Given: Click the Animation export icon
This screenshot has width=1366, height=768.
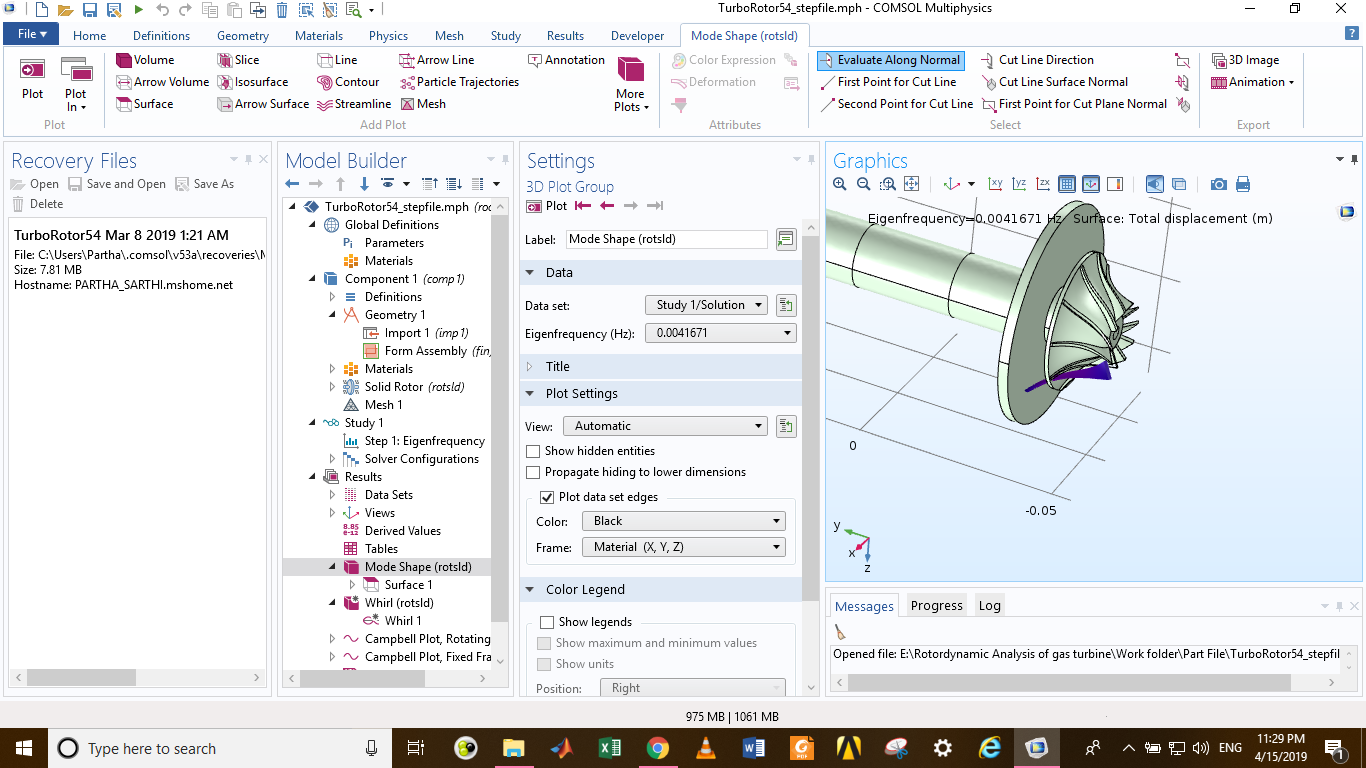Looking at the screenshot, I should (1219, 82).
